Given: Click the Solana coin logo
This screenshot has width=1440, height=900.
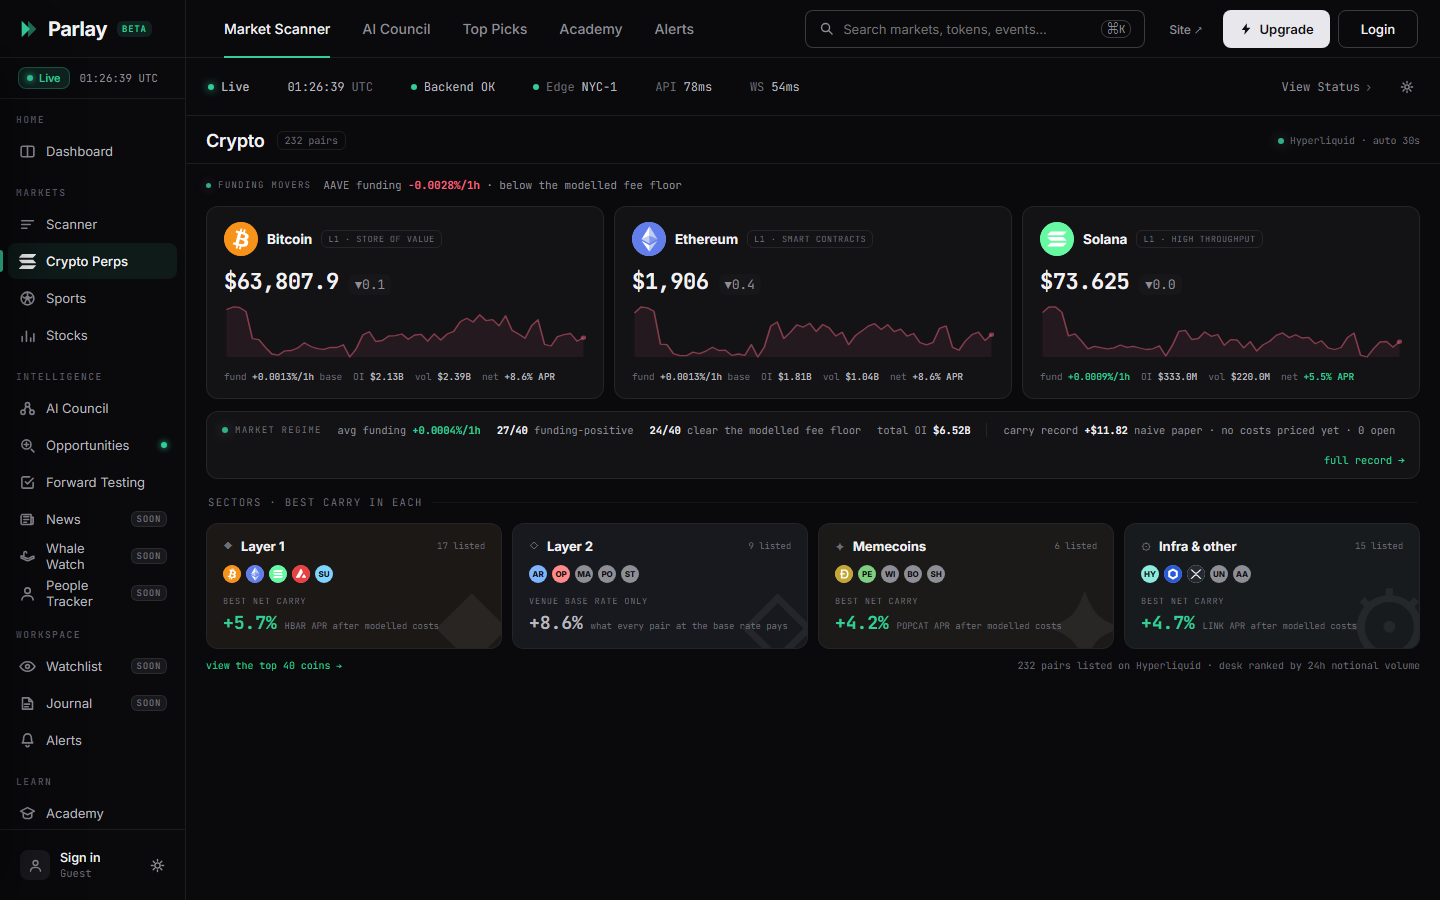Looking at the screenshot, I should 1056,239.
